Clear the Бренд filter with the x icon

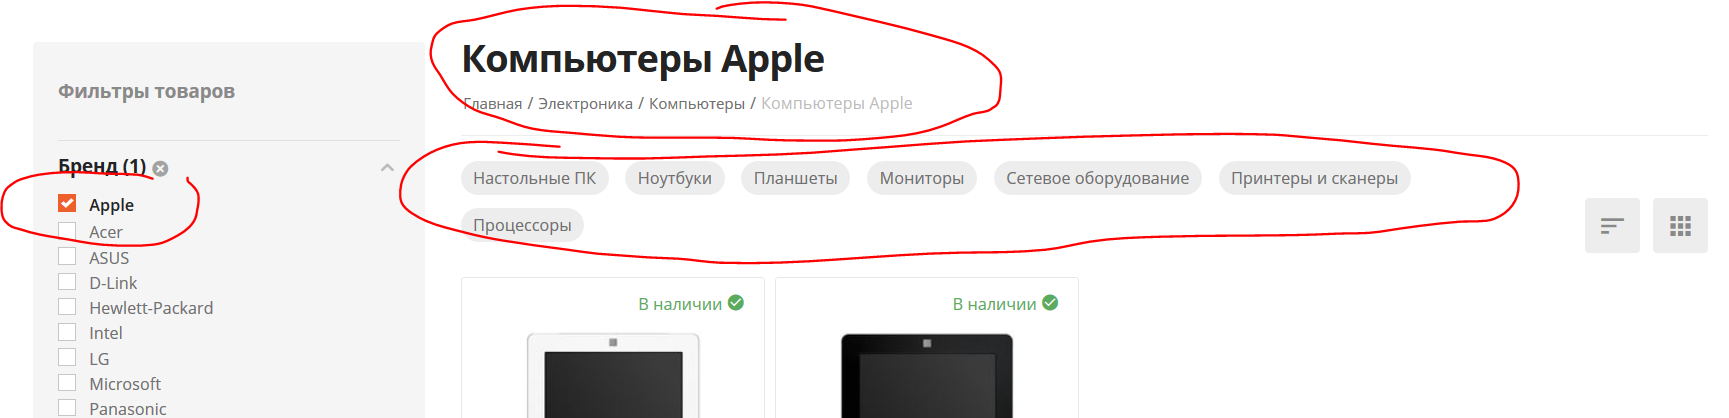tap(160, 168)
